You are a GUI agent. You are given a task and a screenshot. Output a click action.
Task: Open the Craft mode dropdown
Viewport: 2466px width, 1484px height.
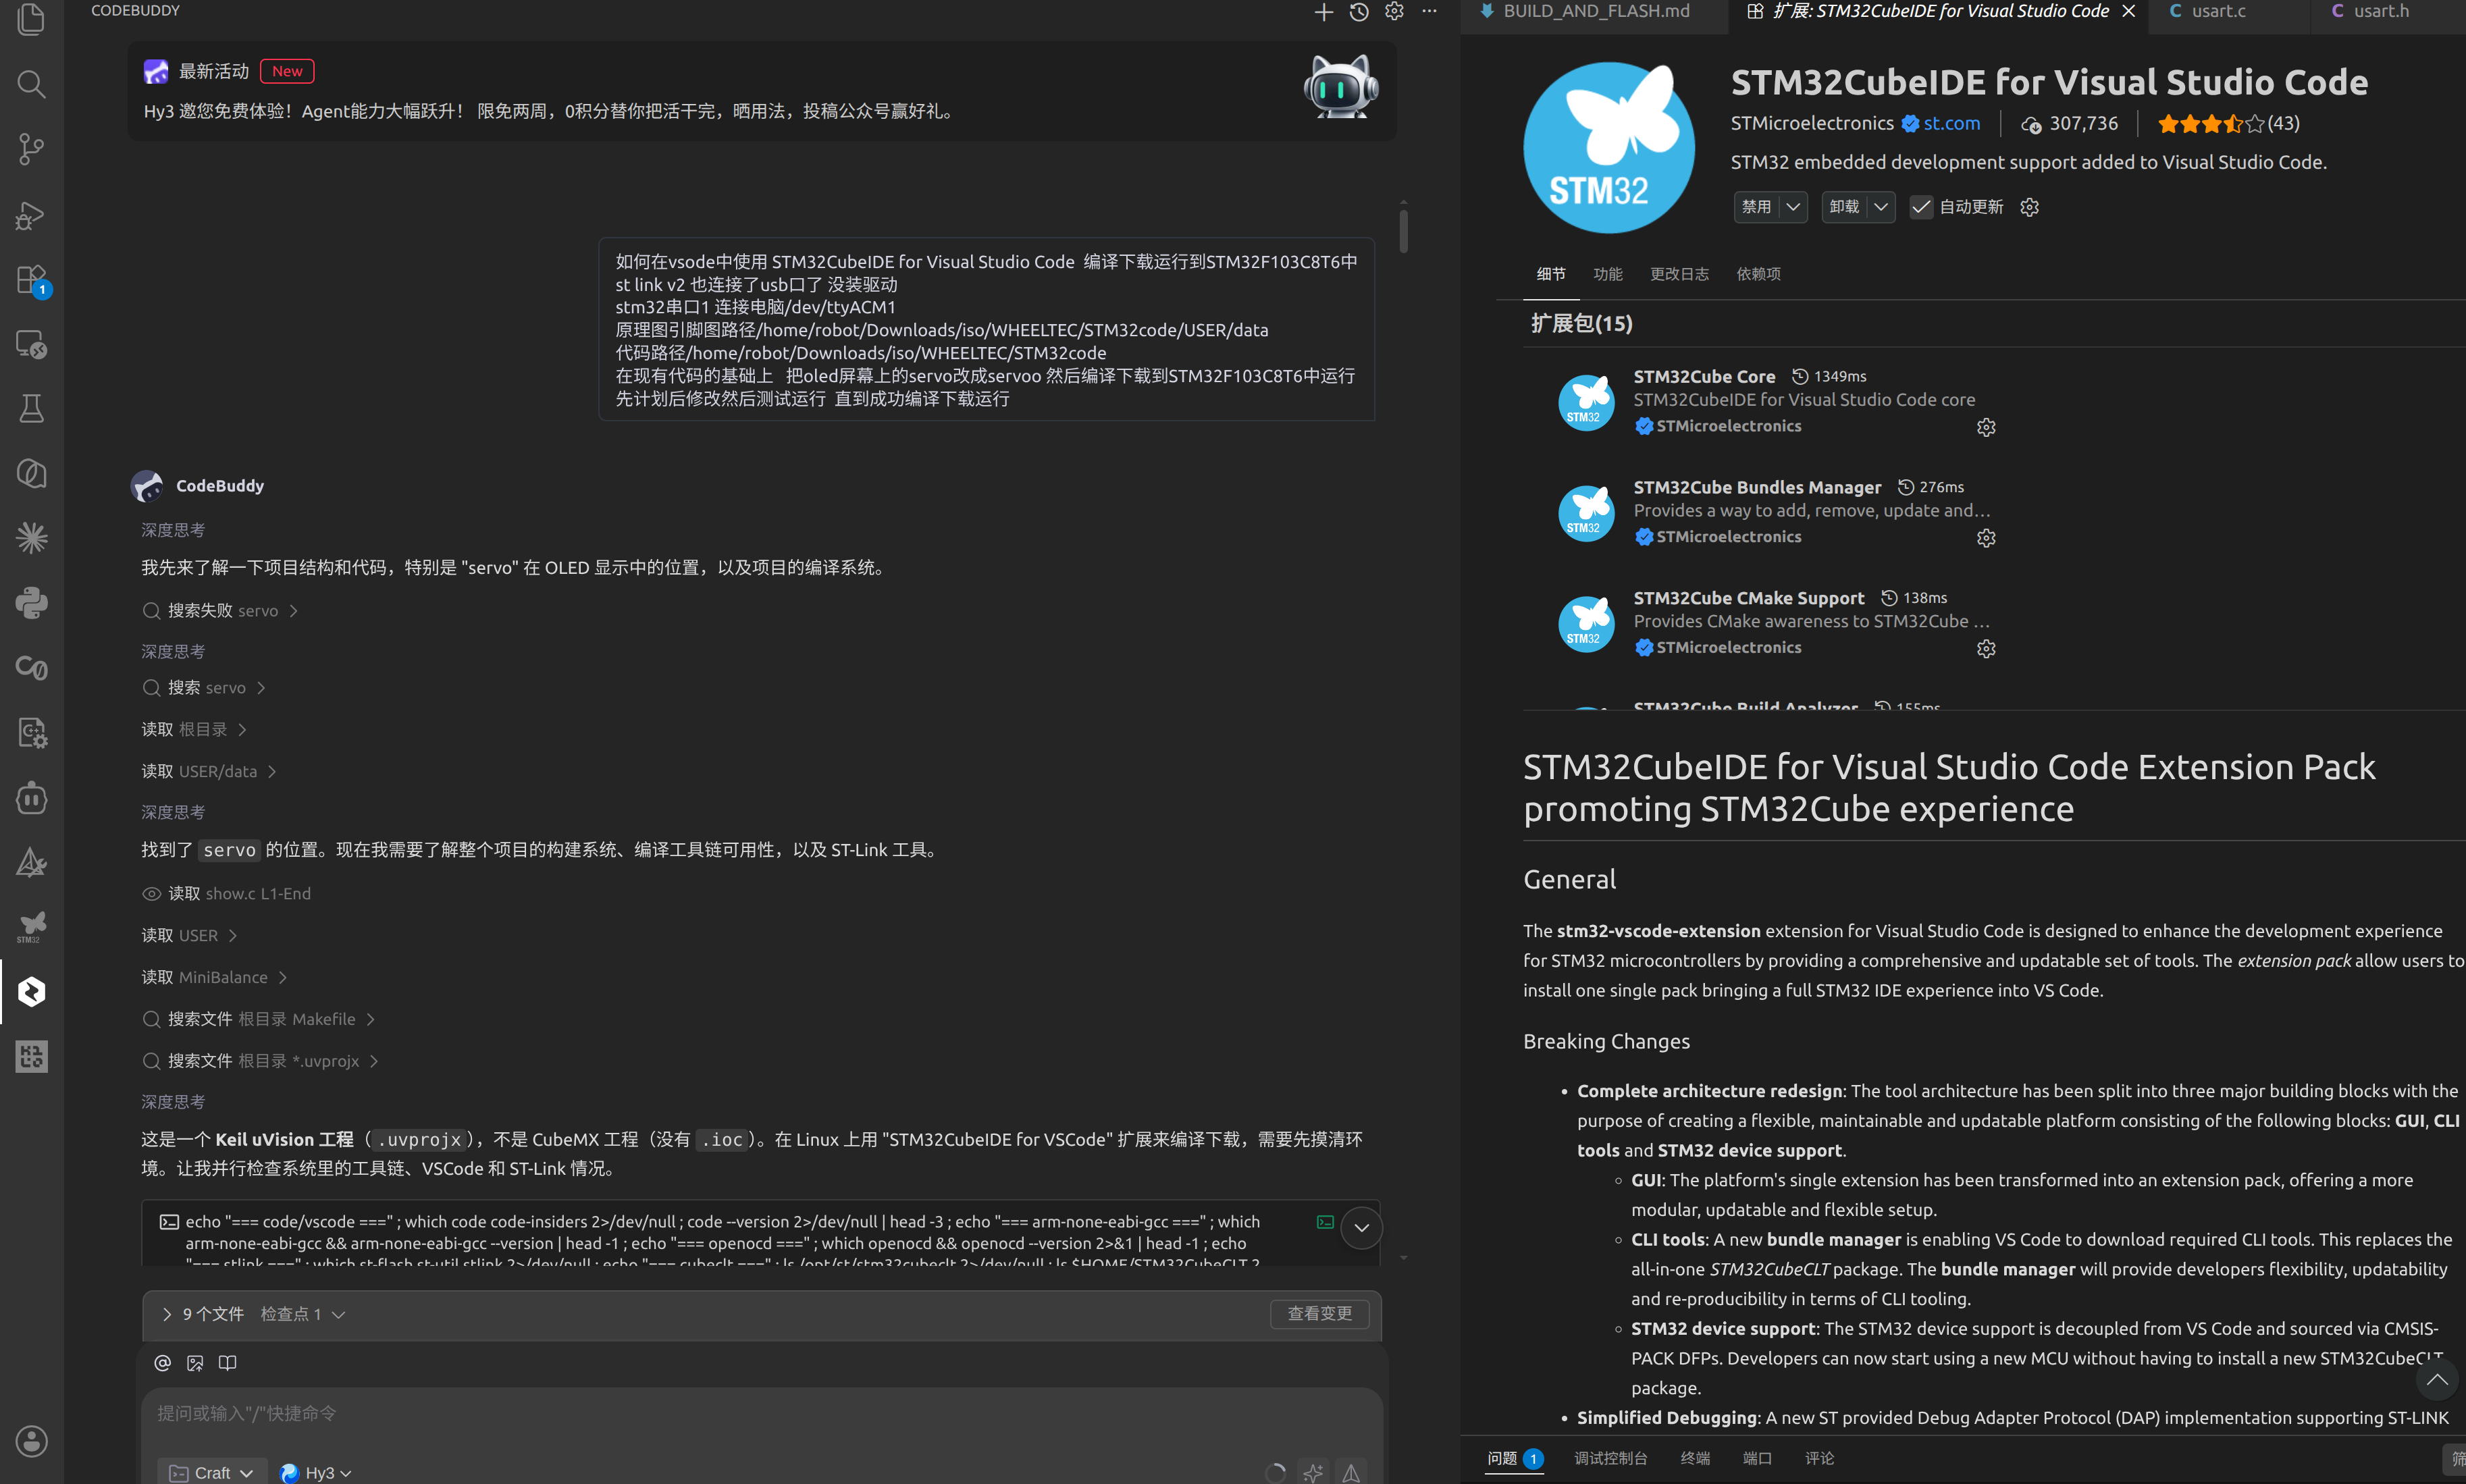click(212, 1472)
